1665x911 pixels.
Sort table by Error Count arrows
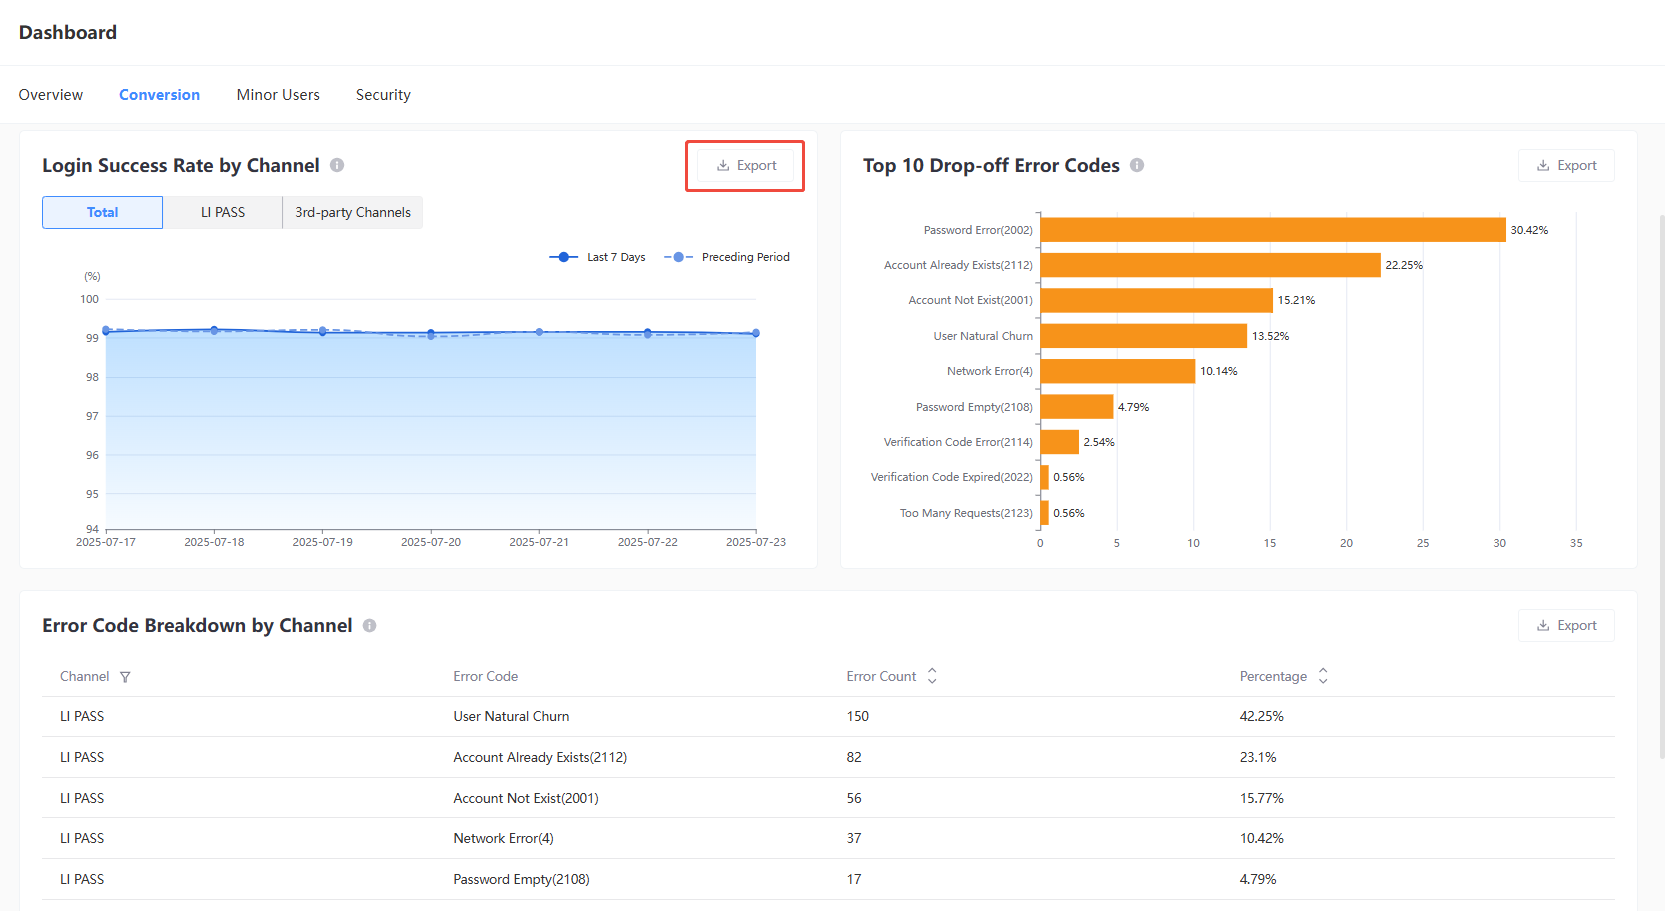click(932, 677)
